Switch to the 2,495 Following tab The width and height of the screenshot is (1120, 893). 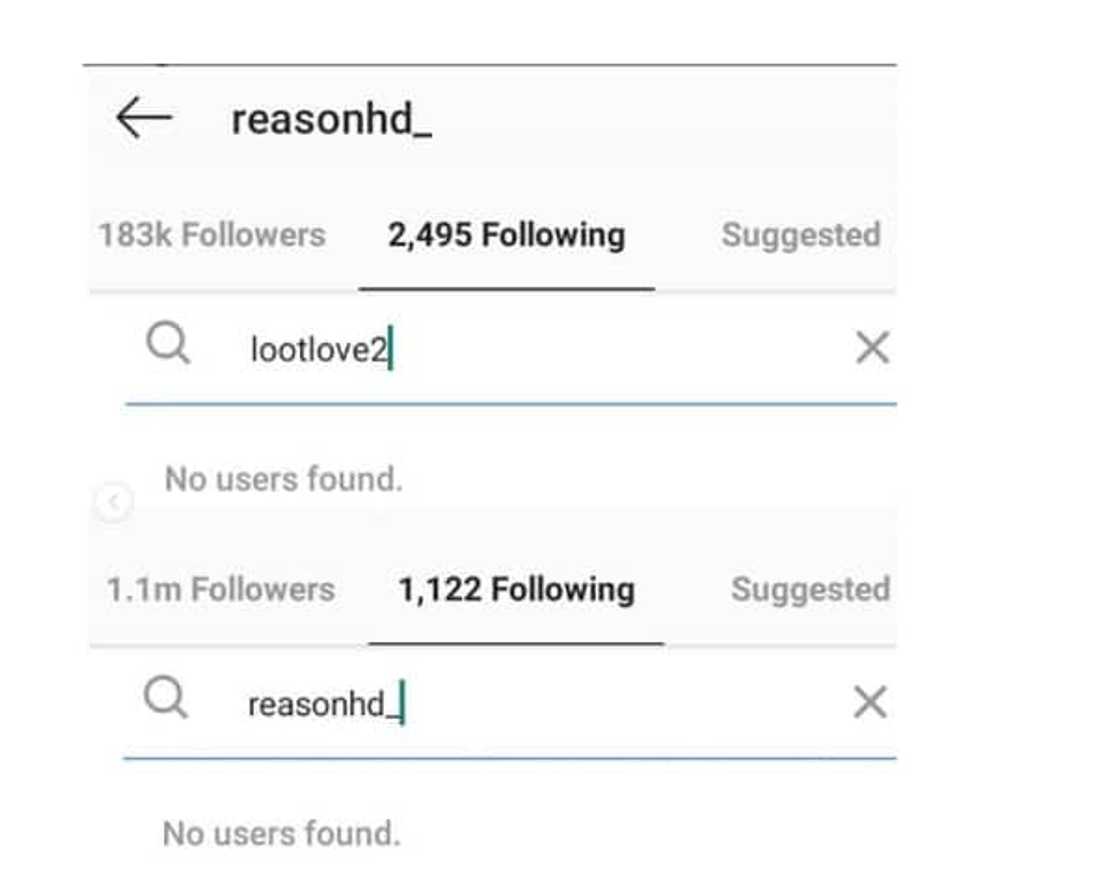[x=506, y=233]
